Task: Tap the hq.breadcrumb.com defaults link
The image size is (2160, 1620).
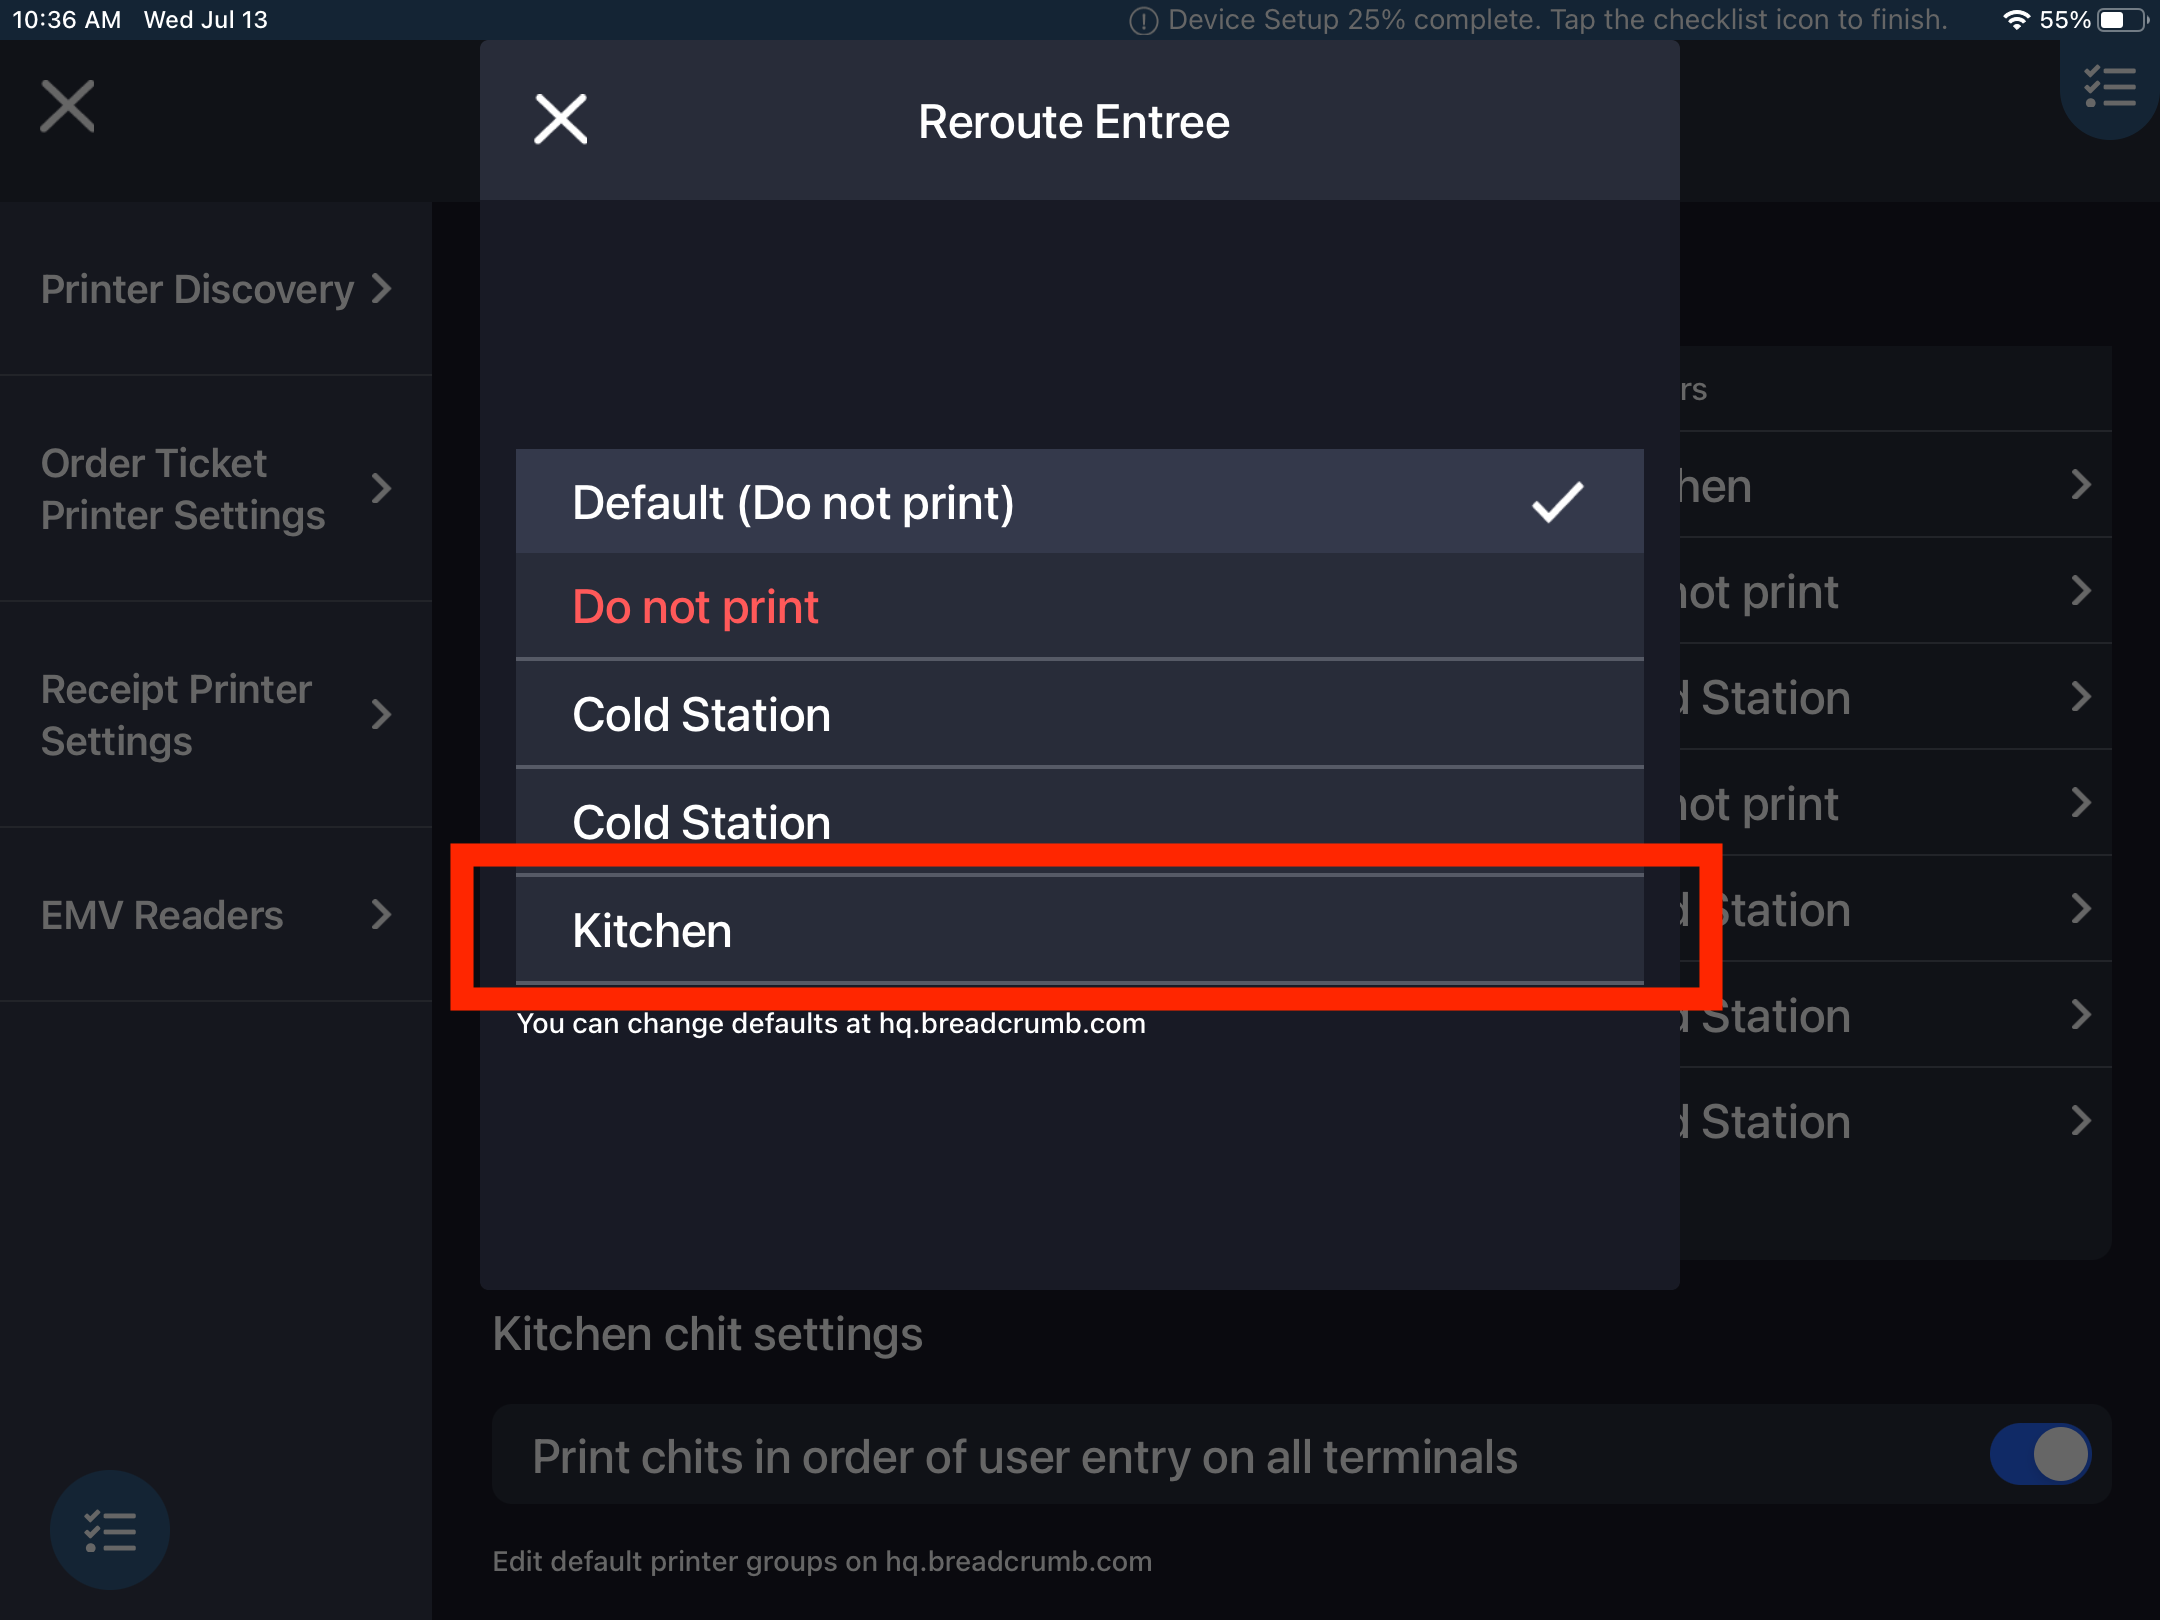Action: (1011, 1023)
